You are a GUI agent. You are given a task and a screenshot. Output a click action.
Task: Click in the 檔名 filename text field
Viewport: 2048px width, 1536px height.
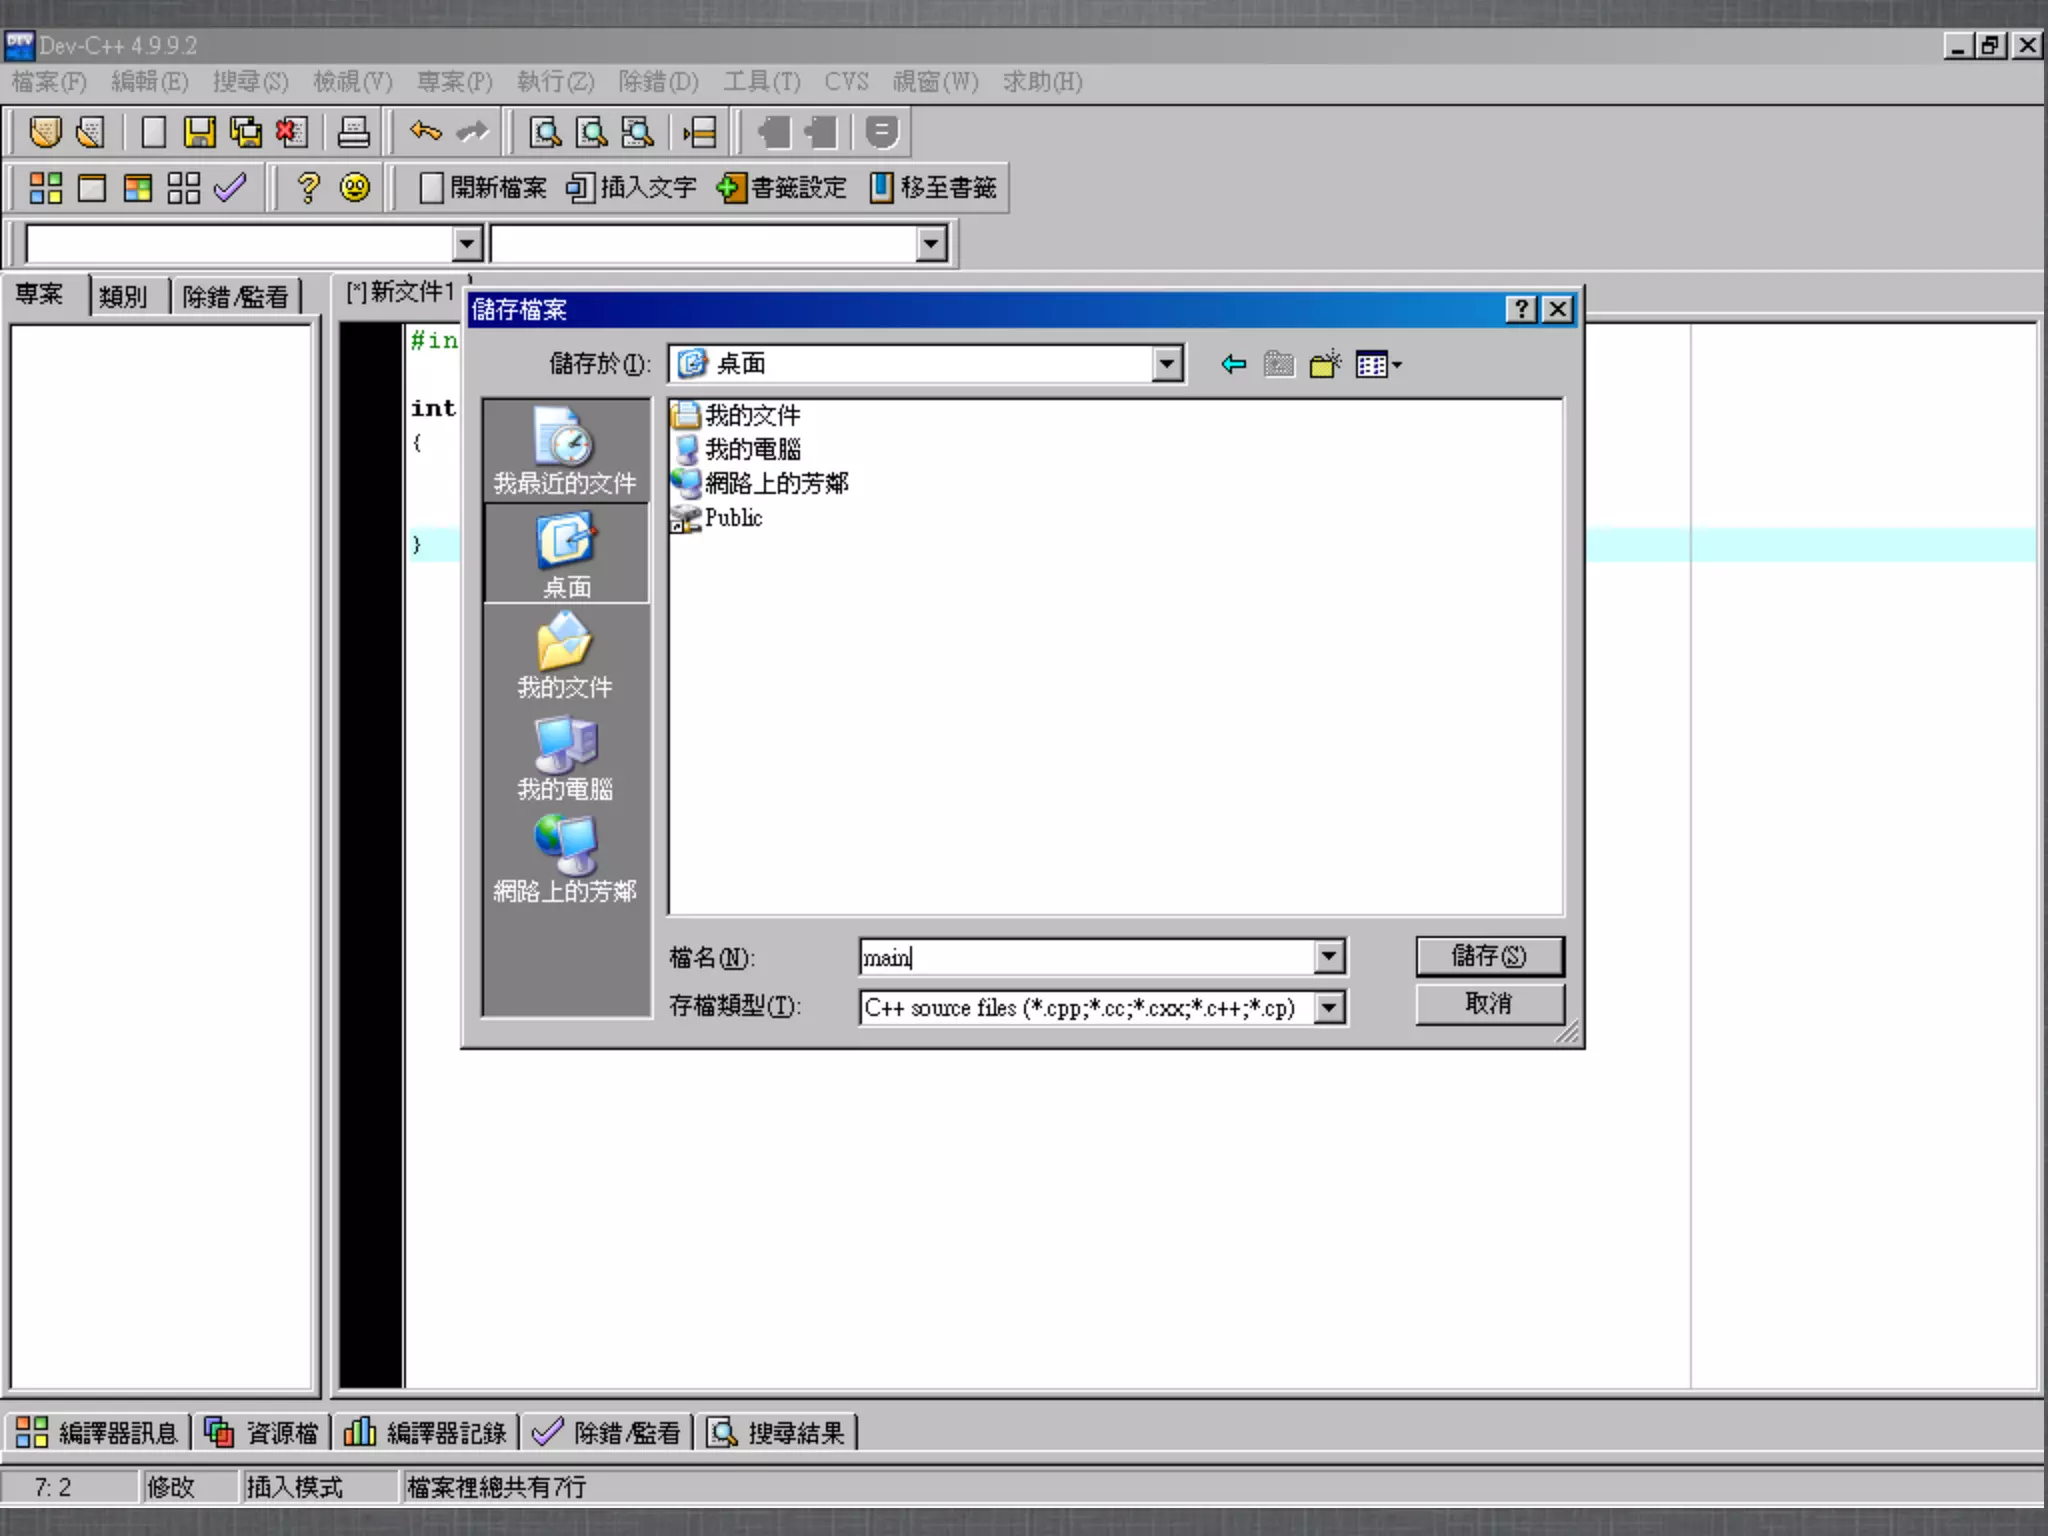[1085, 957]
